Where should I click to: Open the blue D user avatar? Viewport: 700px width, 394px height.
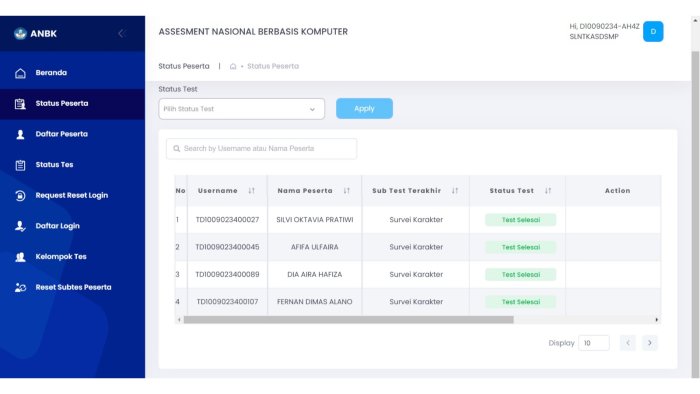pyautogui.click(x=653, y=32)
